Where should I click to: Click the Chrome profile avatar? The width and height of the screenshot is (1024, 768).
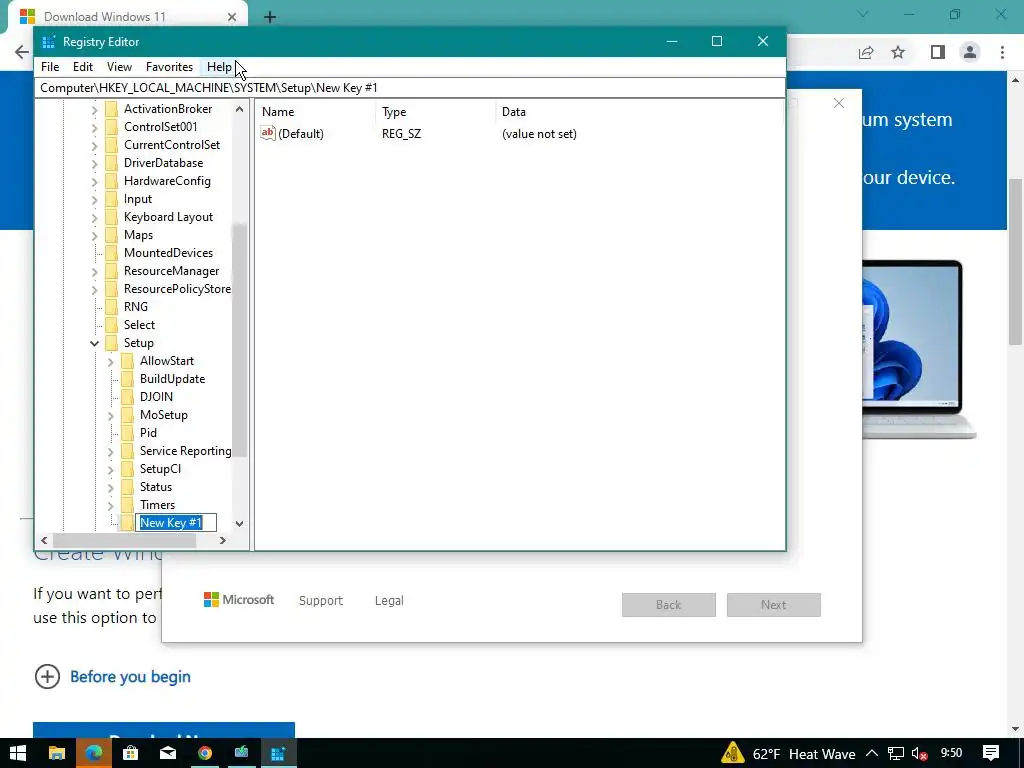[x=970, y=52]
